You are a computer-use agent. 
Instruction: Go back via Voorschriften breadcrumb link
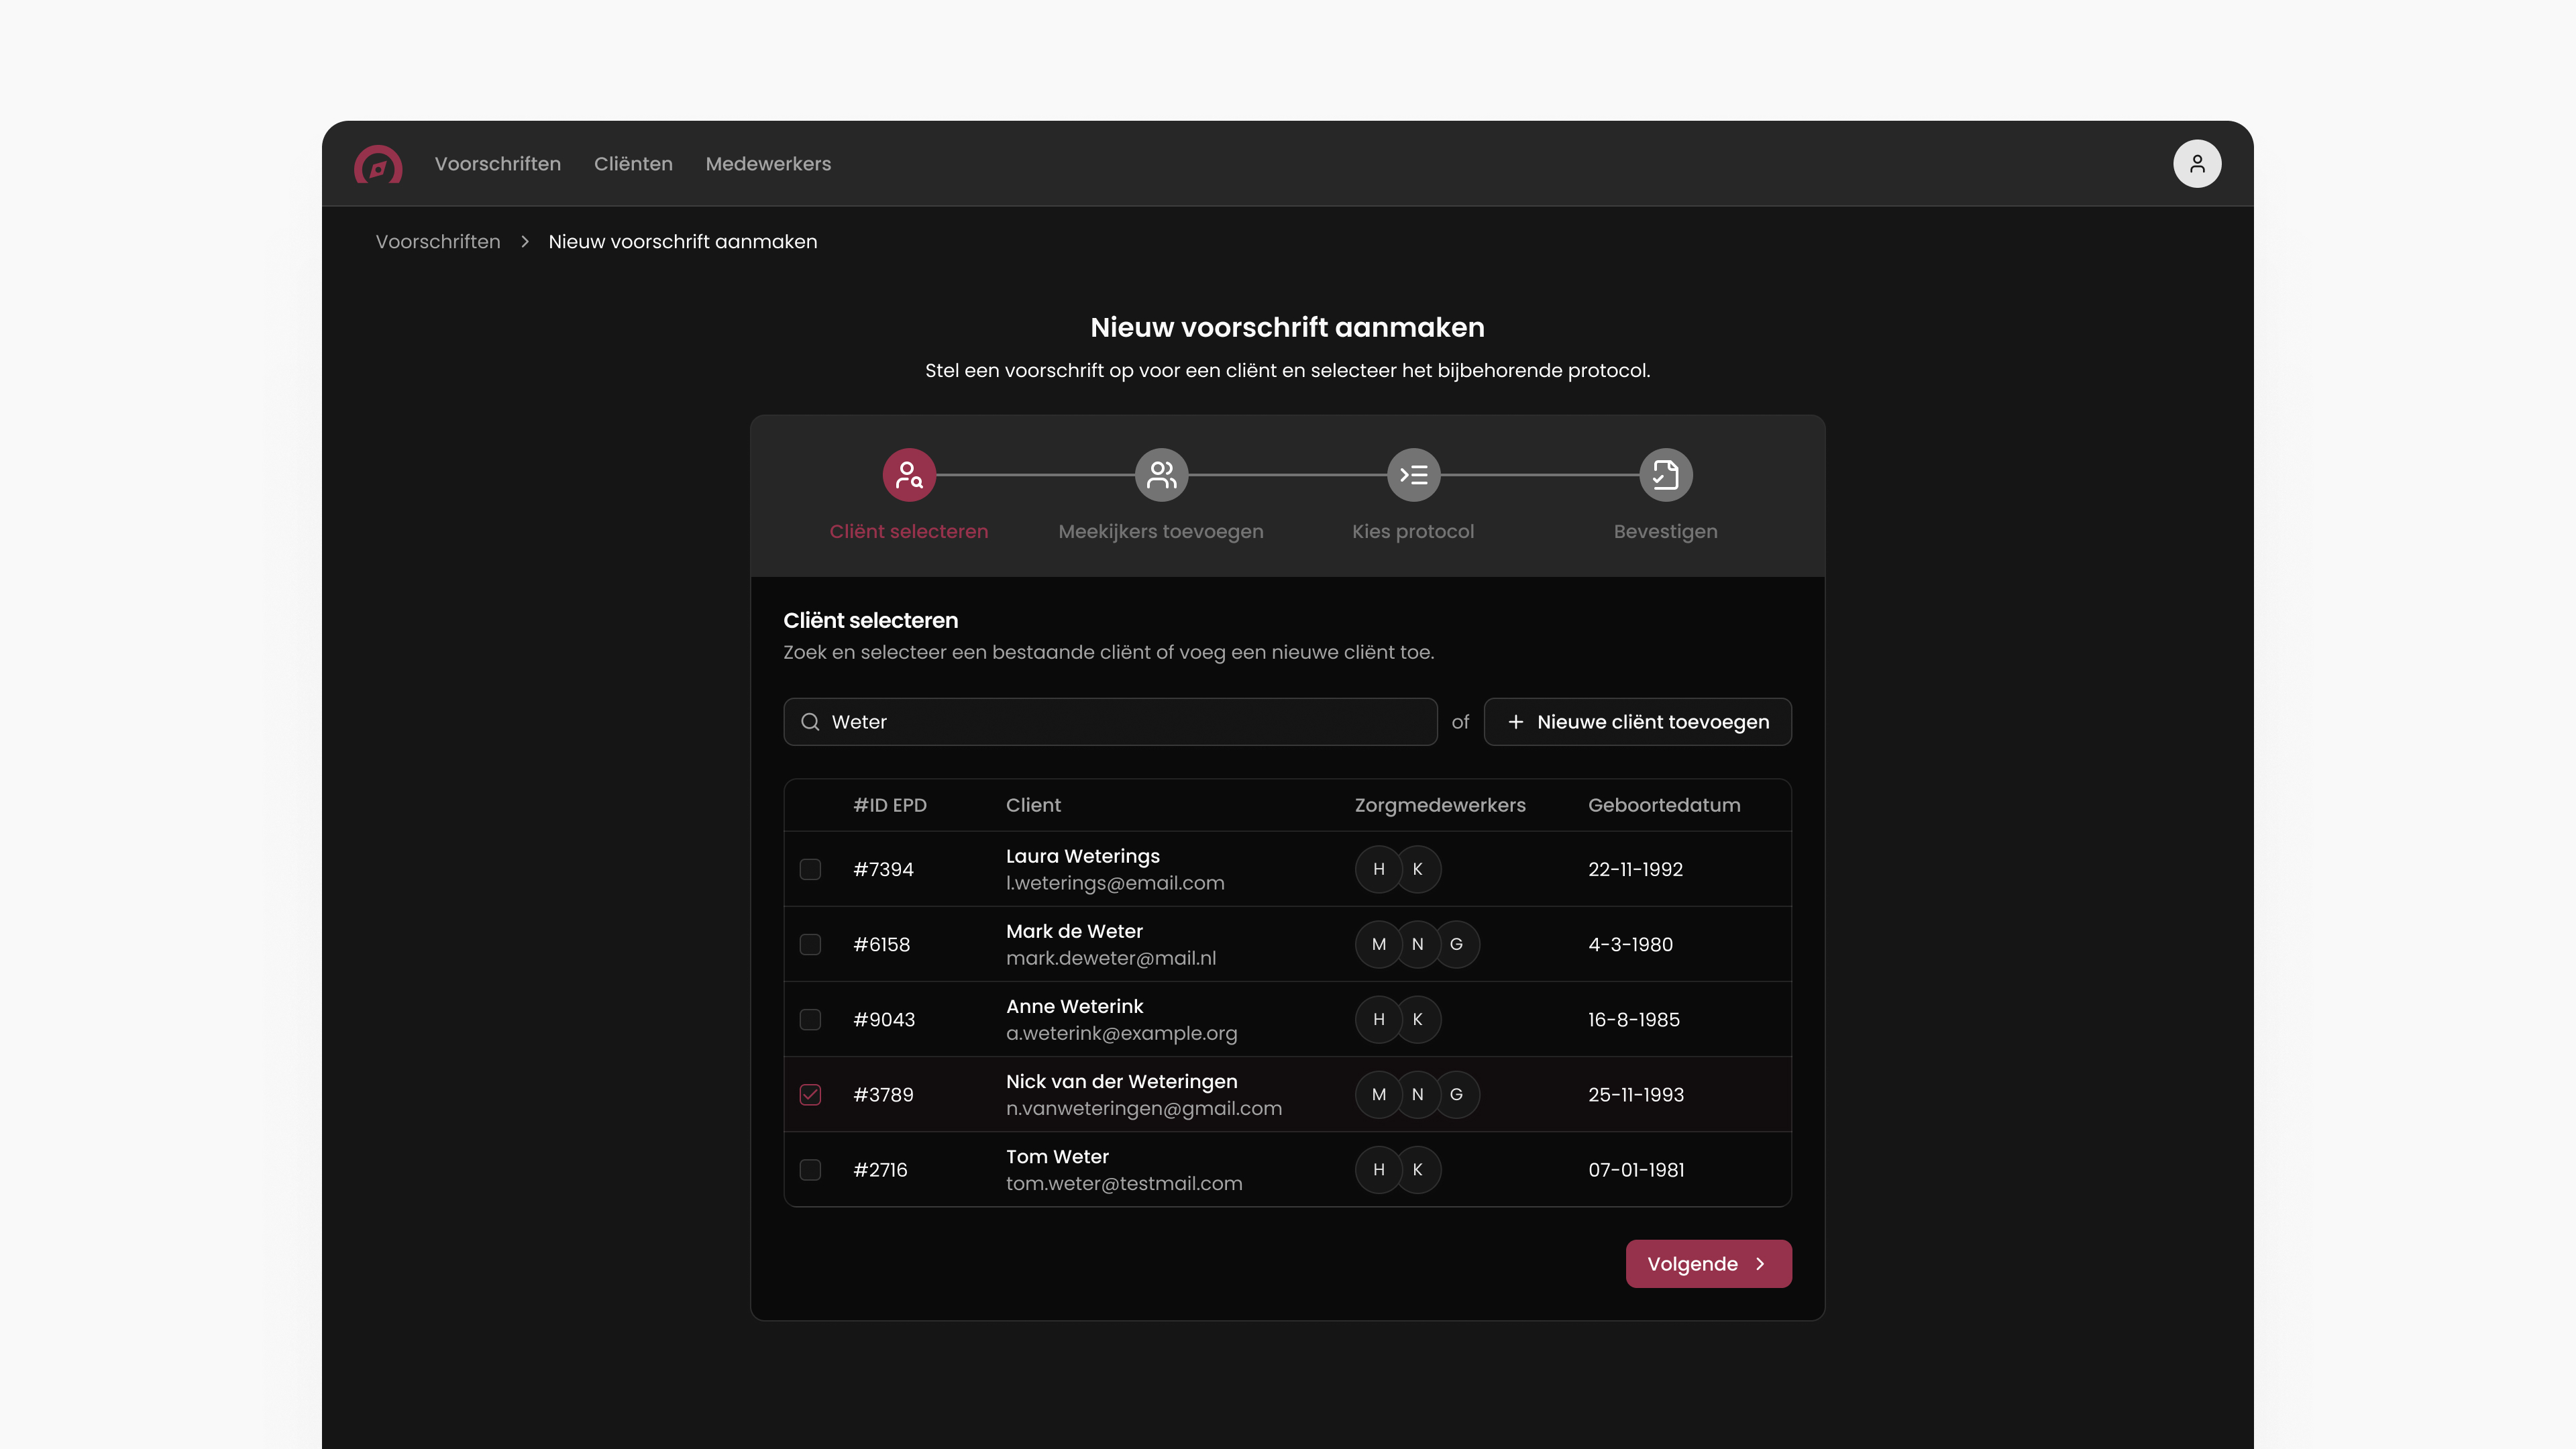[x=438, y=242]
